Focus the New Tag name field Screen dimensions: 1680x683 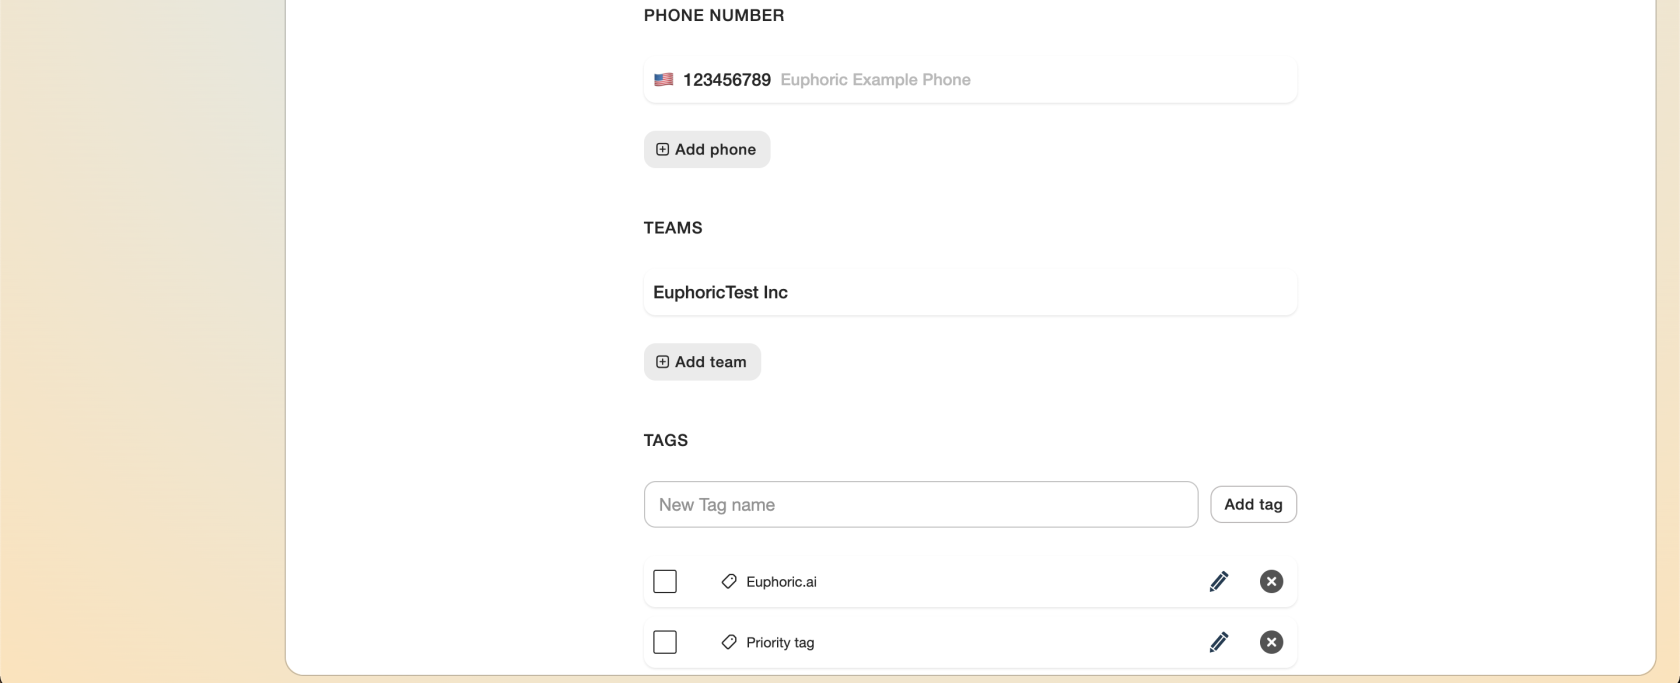click(x=920, y=505)
